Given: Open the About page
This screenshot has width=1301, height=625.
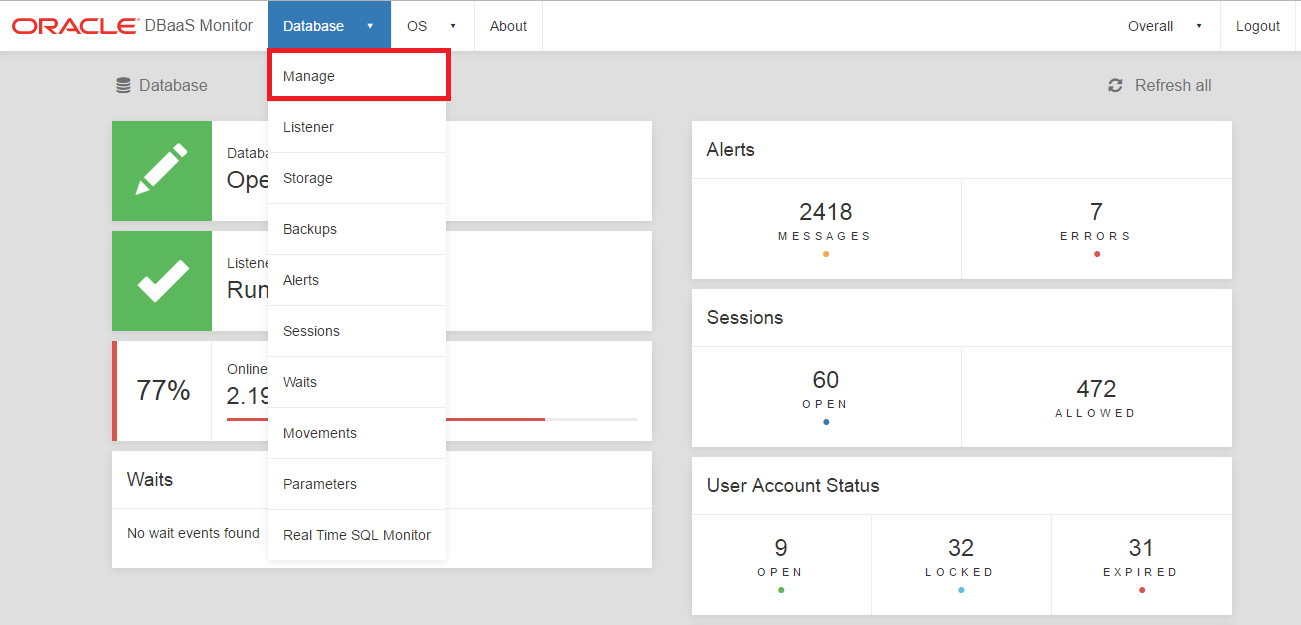Looking at the screenshot, I should tap(508, 26).
